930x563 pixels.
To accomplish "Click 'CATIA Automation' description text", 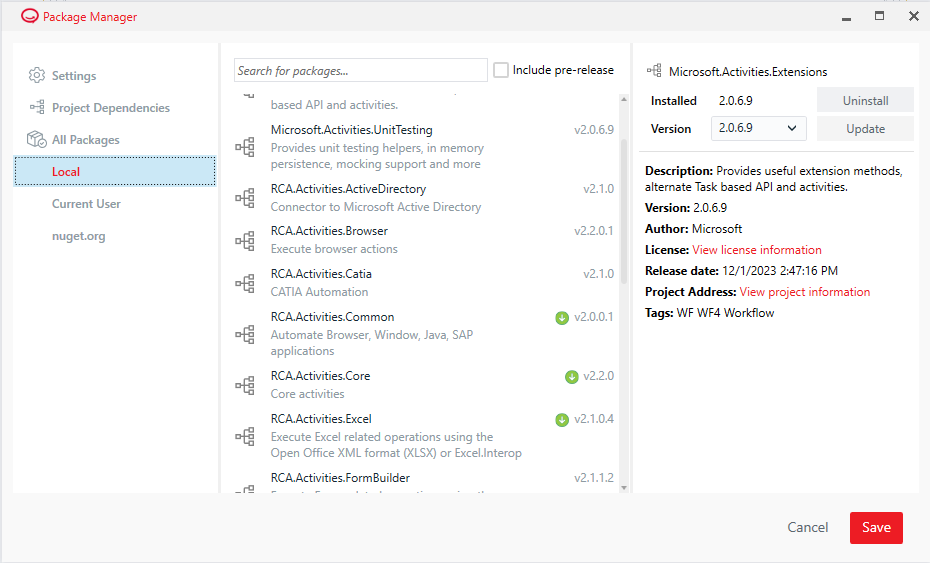I will [x=319, y=292].
